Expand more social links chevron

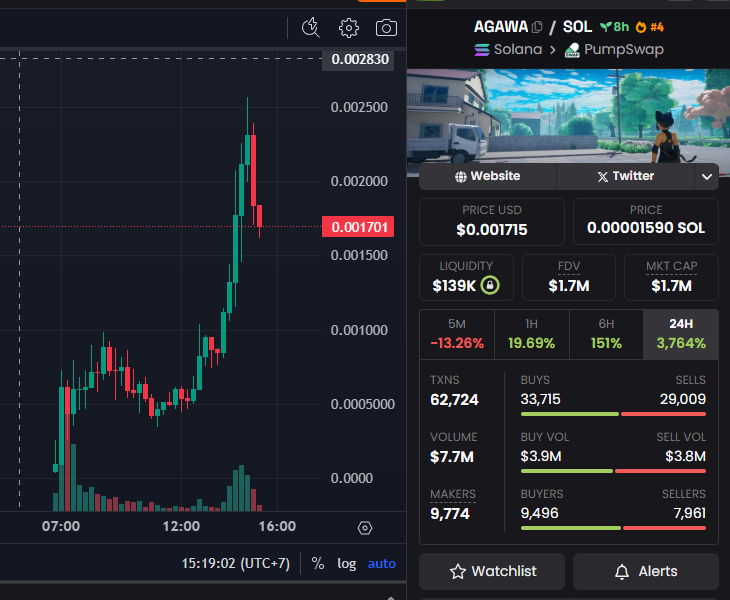(x=707, y=176)
